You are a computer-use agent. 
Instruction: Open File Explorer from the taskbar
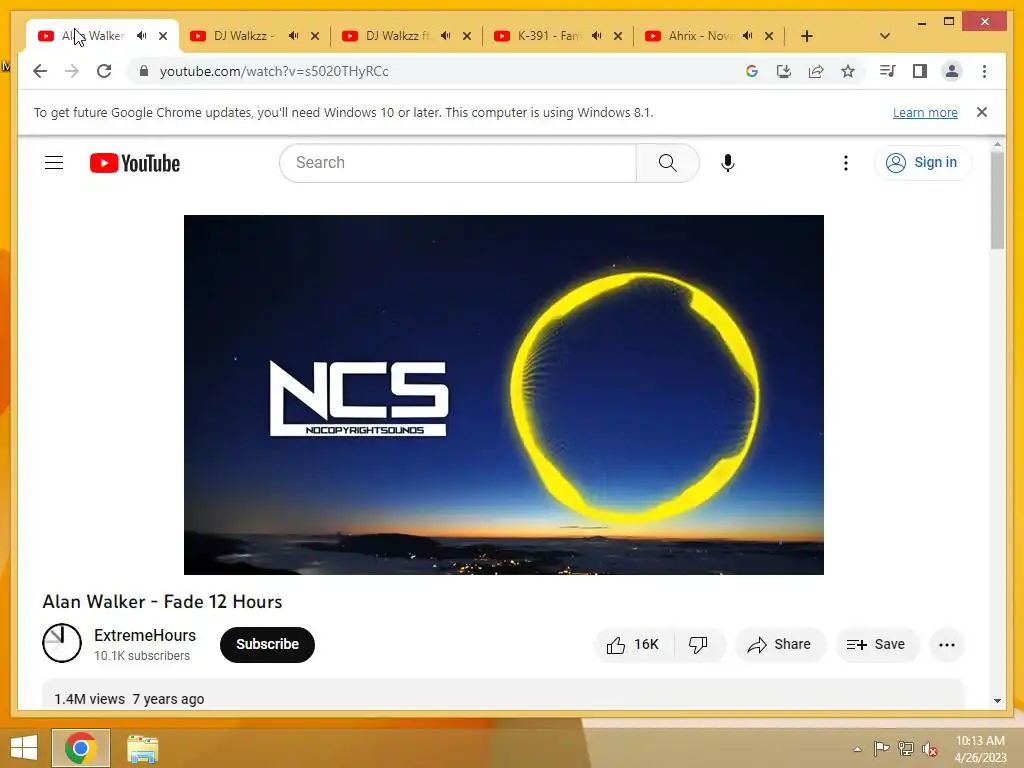pos(142,748)
